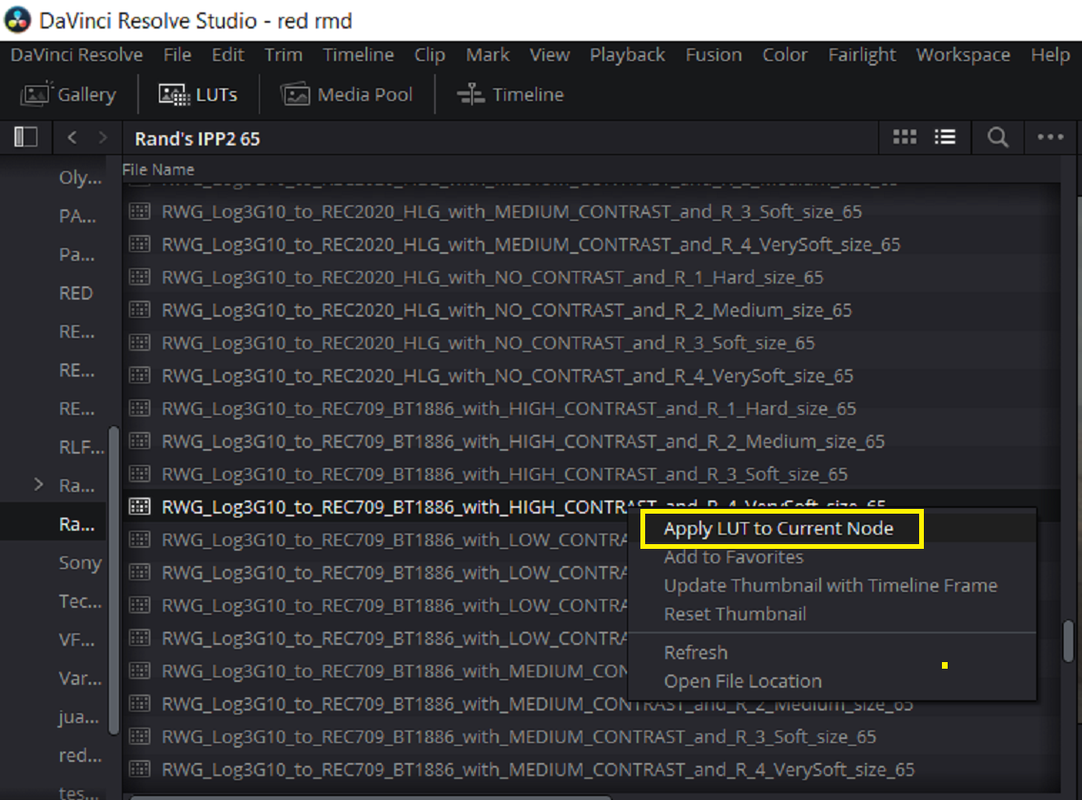
Task: Select the RED folder in sidebar
Action: [76, 293]
